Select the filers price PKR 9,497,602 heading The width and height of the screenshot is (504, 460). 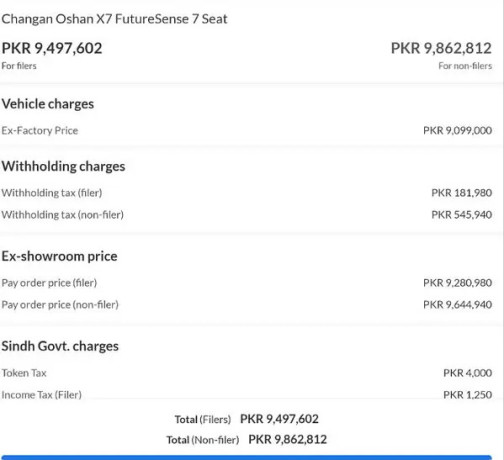click(x=52, y=48)
